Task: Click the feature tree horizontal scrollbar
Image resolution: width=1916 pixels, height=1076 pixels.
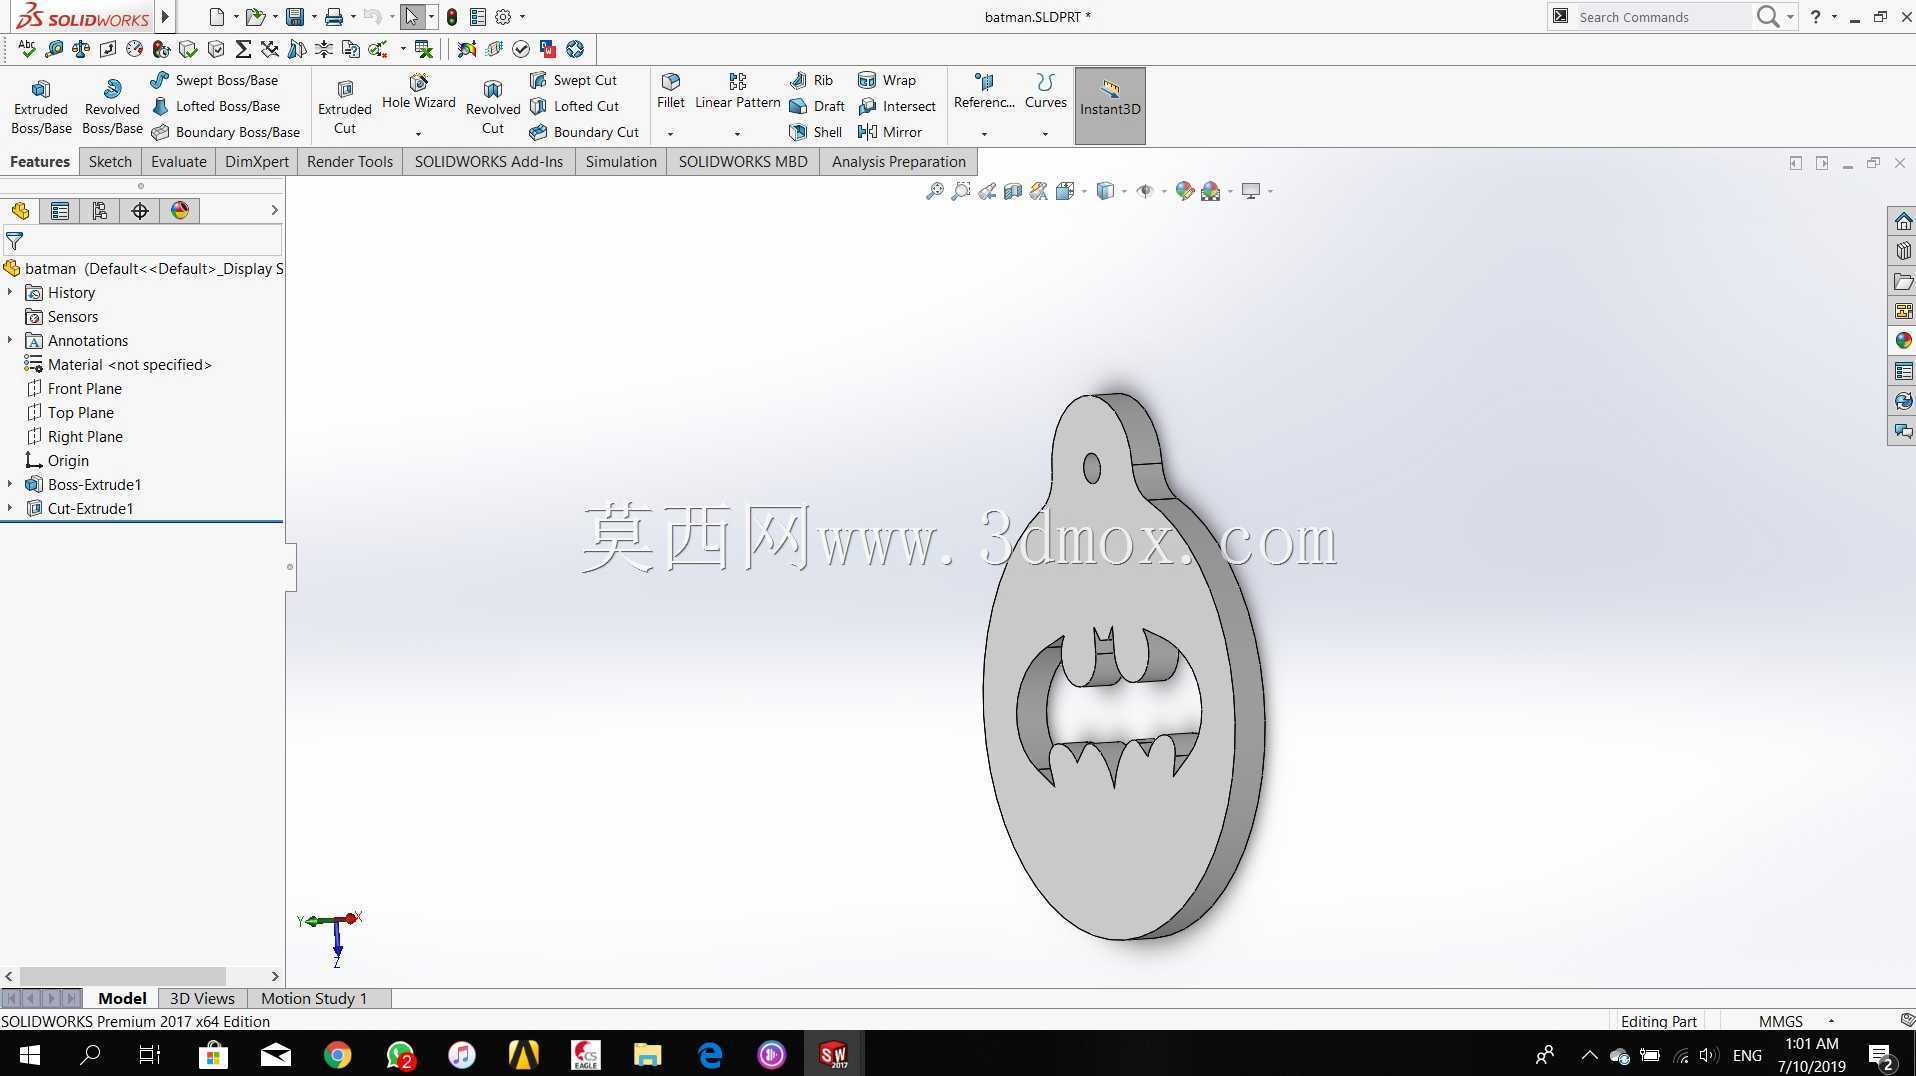Action: [123, 976]
